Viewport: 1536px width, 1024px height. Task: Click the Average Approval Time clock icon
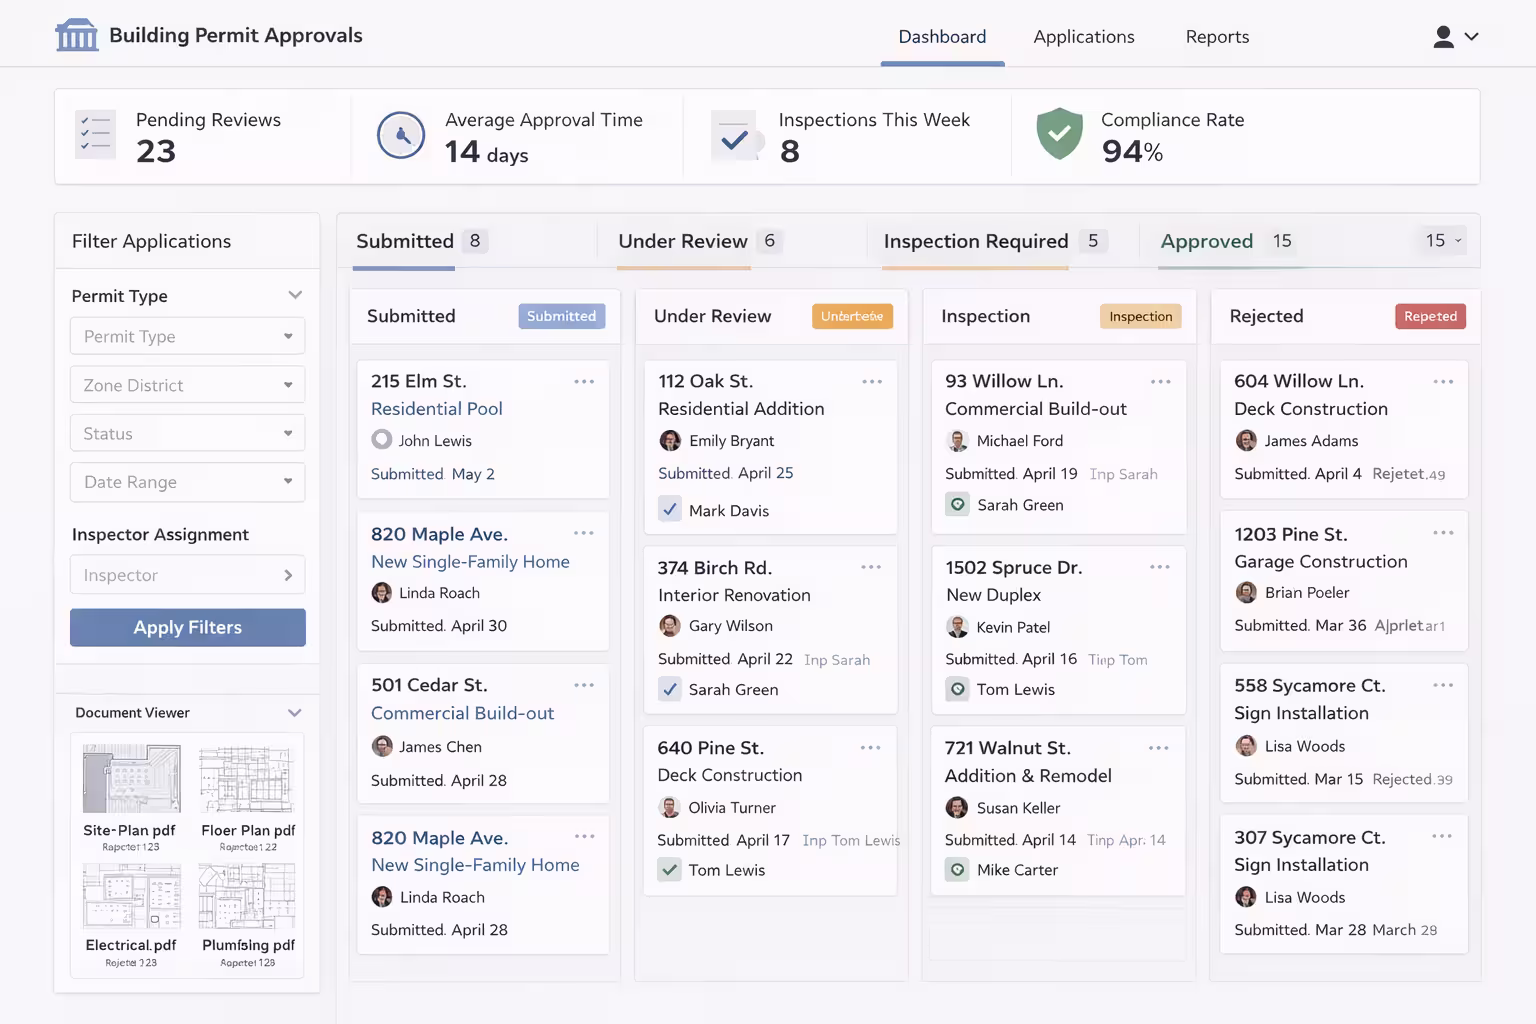401,136
